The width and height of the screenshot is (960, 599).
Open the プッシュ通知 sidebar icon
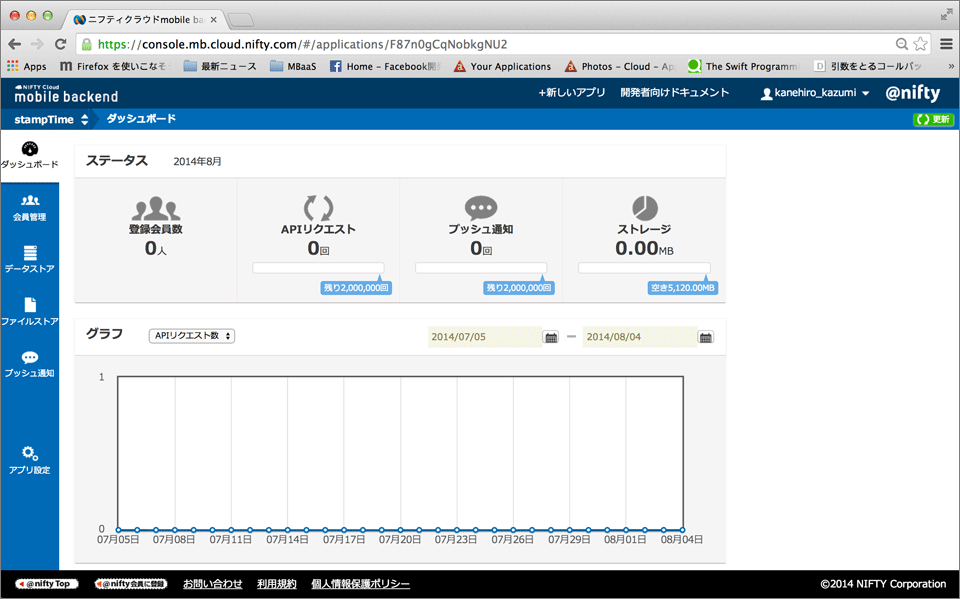tap(29, 358)
